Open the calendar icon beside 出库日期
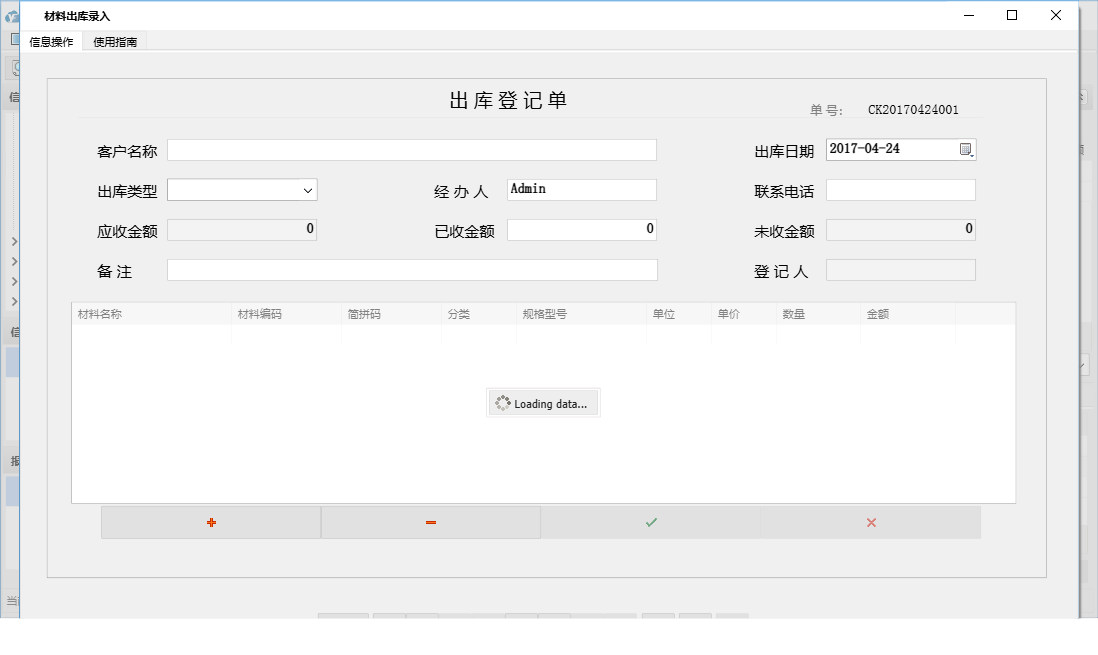 tap(965, 148)
